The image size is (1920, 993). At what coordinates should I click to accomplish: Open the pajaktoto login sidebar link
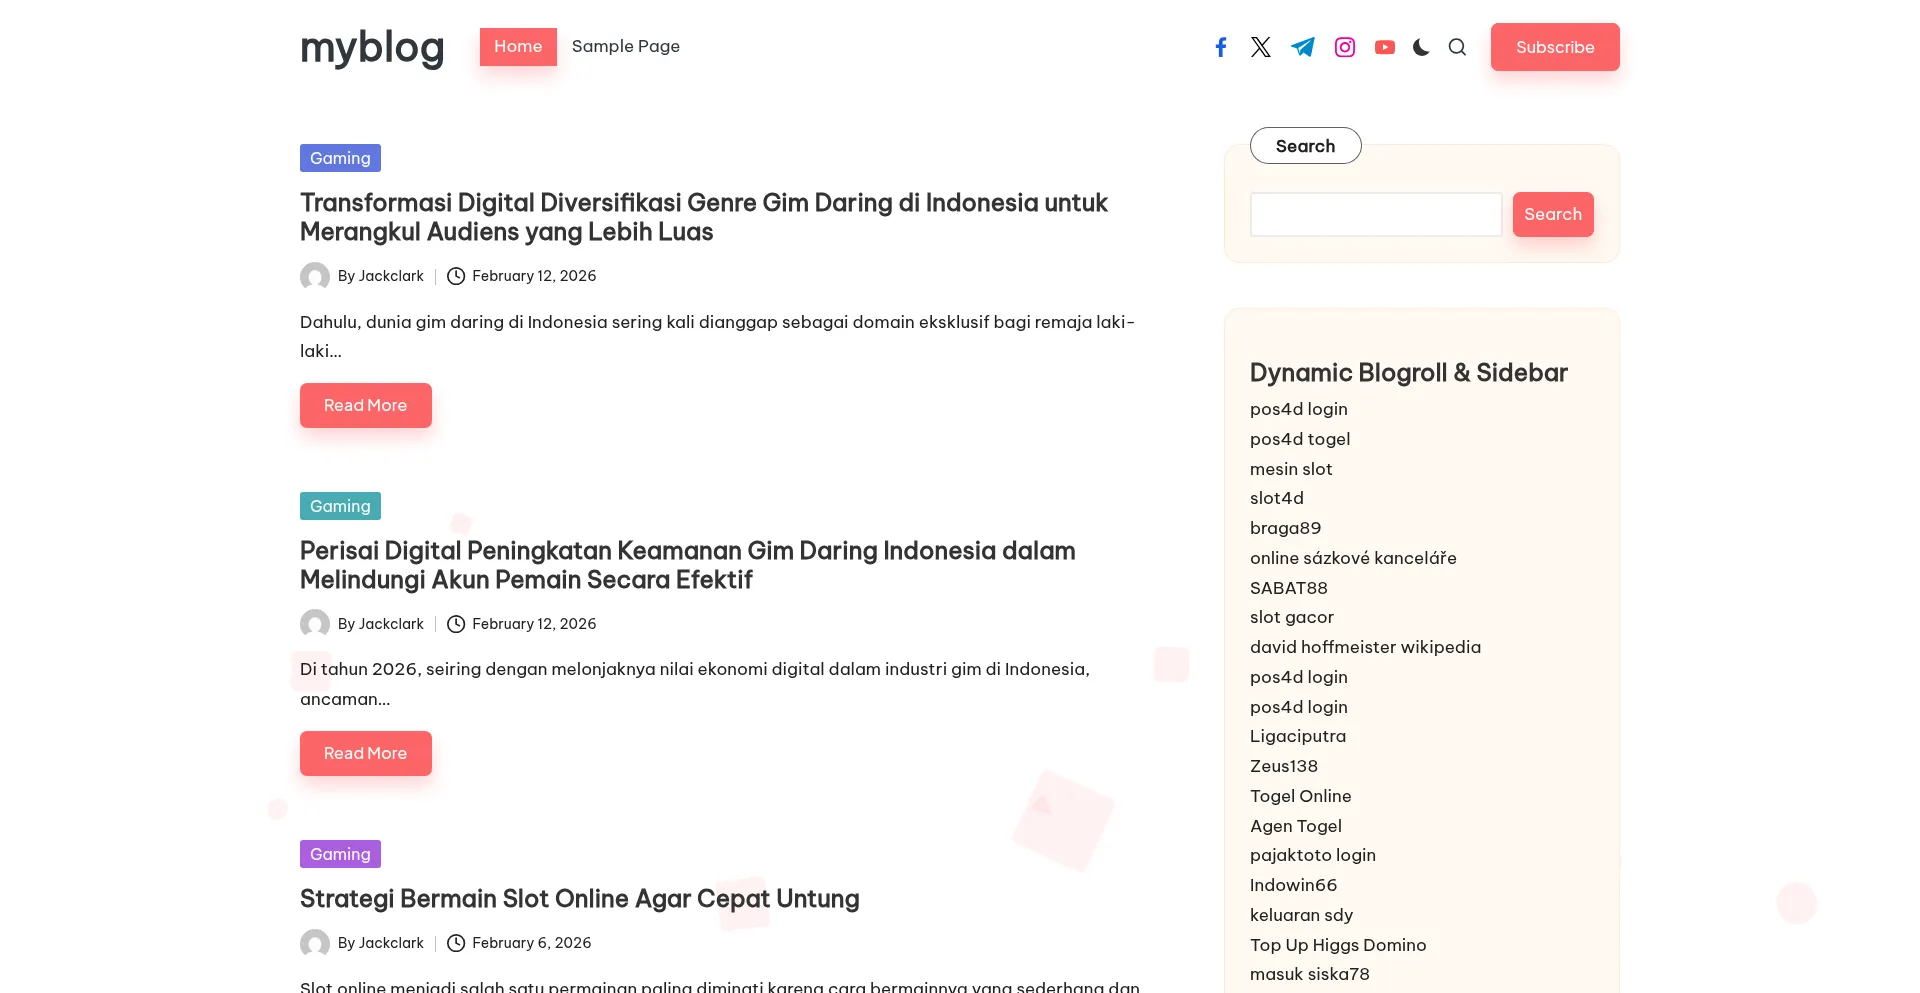[1313, 855]
